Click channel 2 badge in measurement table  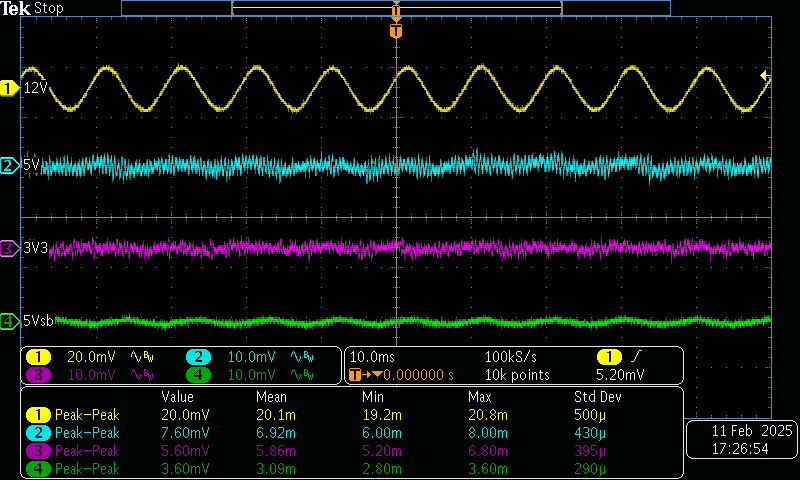(38, 433)
